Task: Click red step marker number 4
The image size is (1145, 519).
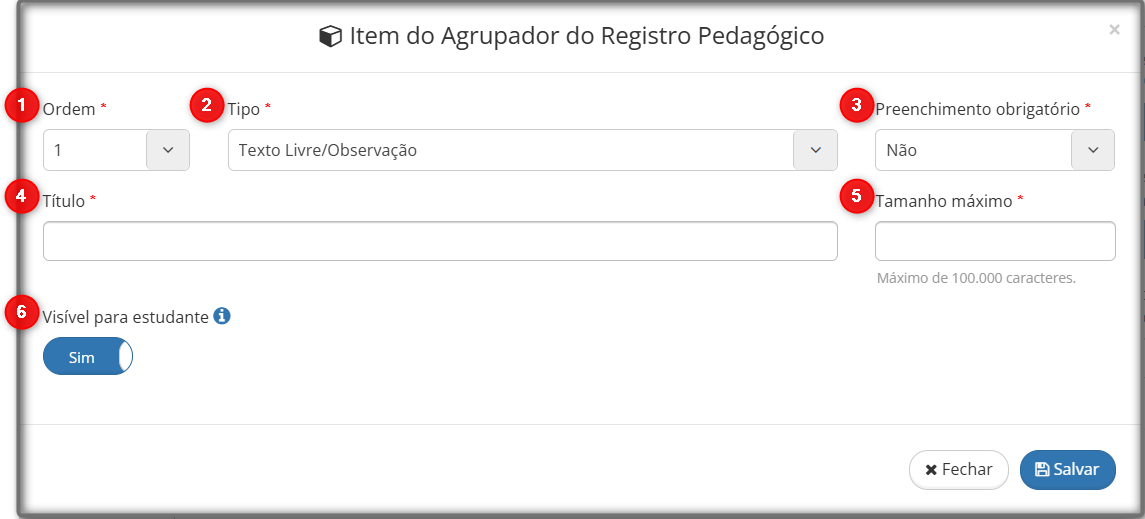Action: (20, 196)
